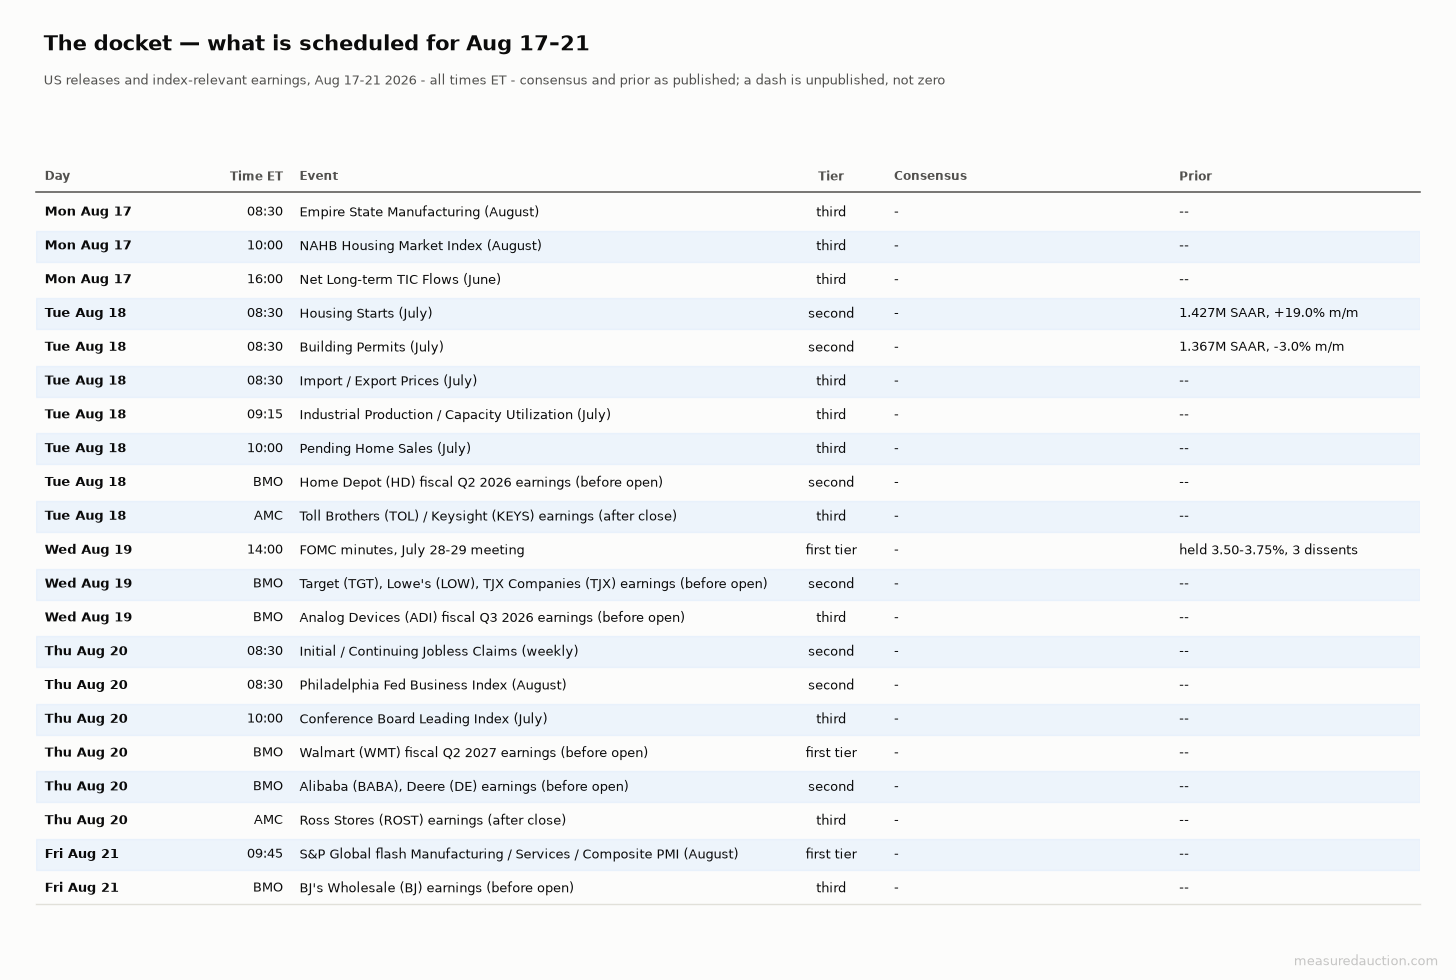Click "AMC" in the Ross Stores row

click(268, 820)
